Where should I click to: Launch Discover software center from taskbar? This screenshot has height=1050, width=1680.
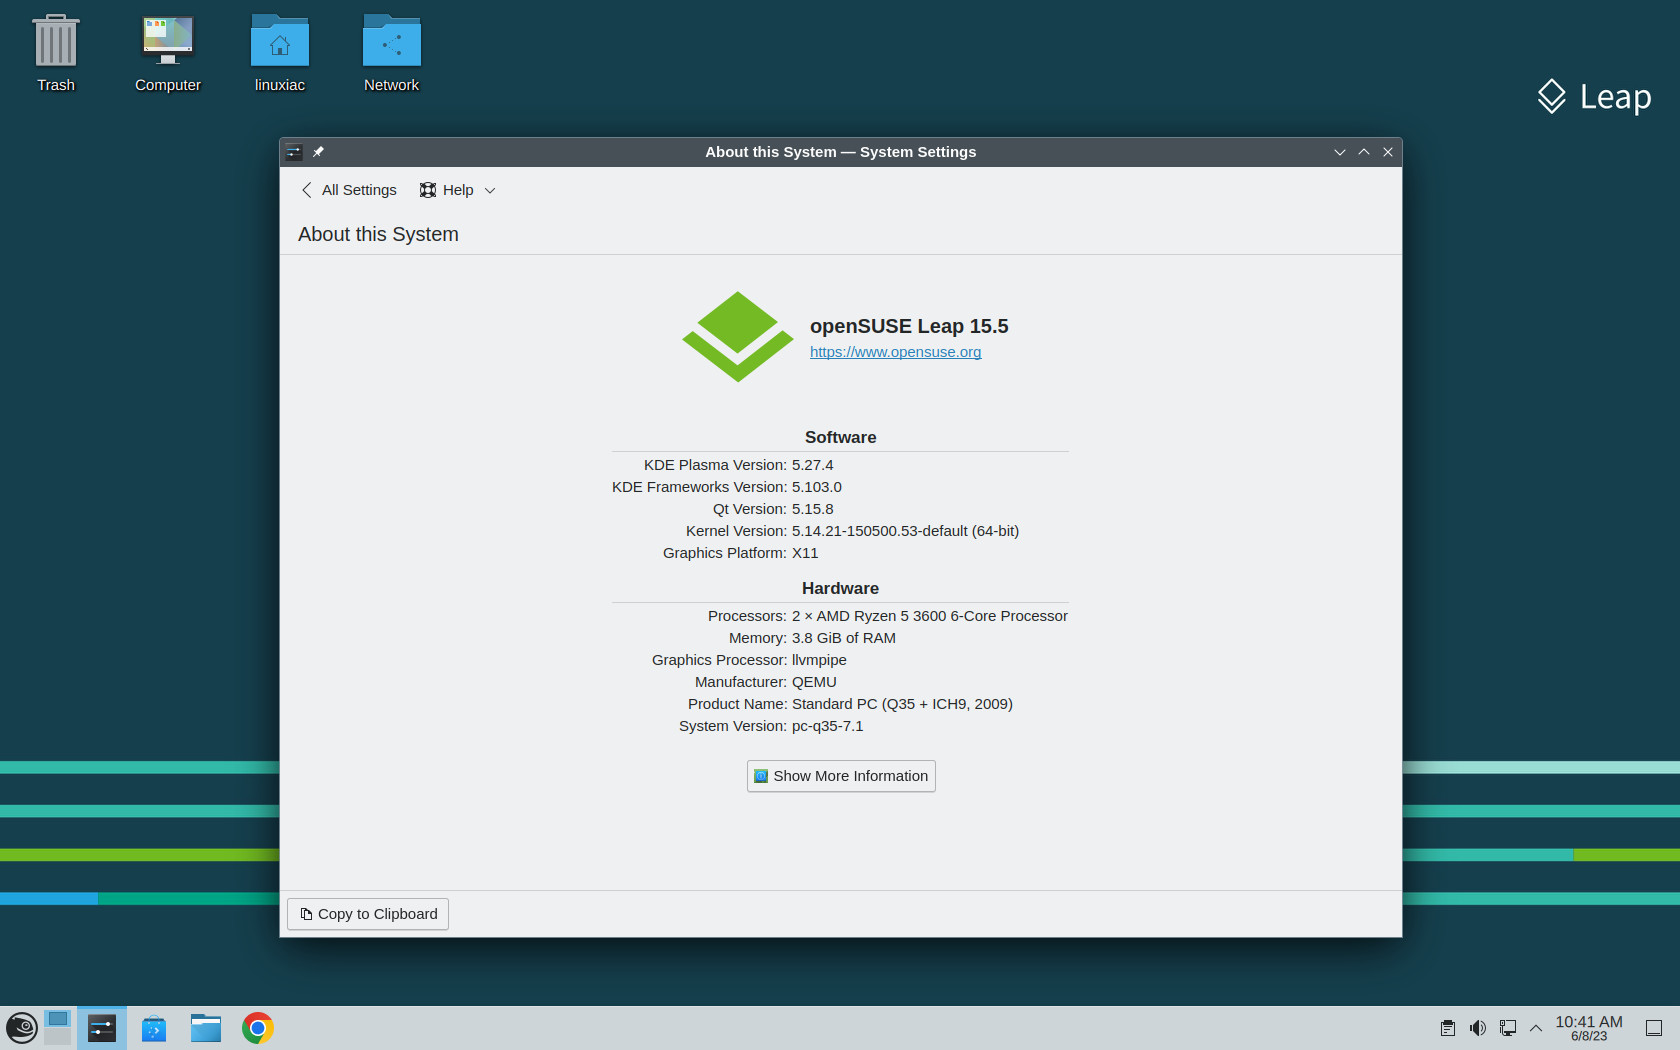[x=154, y=1028]
